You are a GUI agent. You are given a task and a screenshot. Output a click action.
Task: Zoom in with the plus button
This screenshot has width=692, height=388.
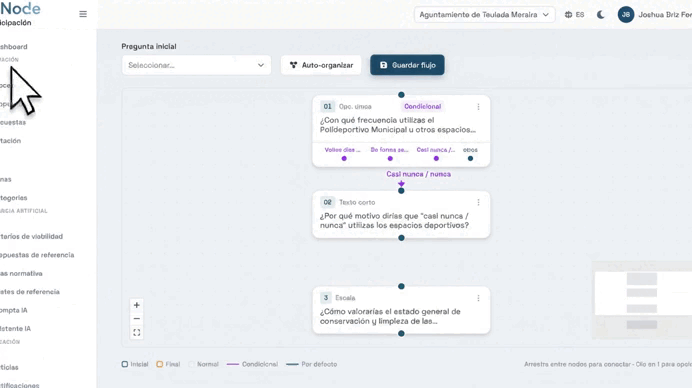tap(137, 305)
